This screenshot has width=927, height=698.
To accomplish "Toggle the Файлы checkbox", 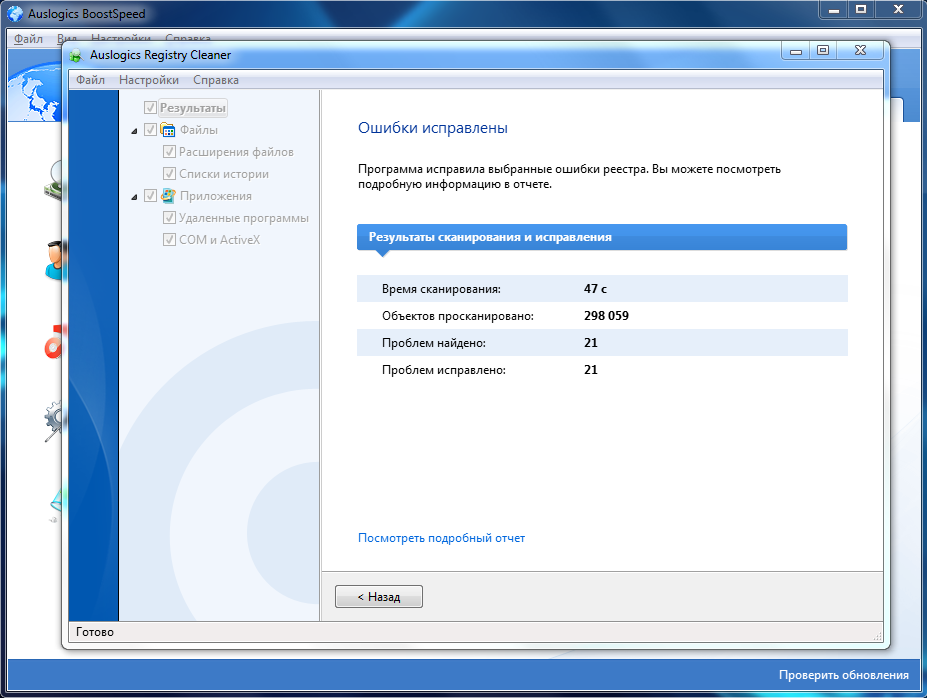I will tap(150, 129).
